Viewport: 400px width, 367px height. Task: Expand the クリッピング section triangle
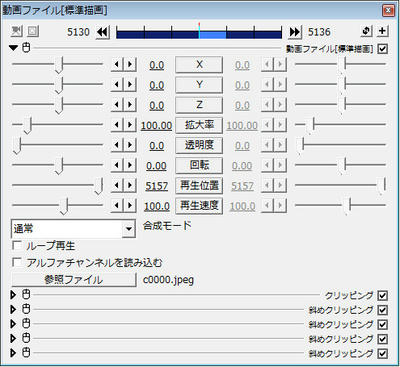point(13,295)
